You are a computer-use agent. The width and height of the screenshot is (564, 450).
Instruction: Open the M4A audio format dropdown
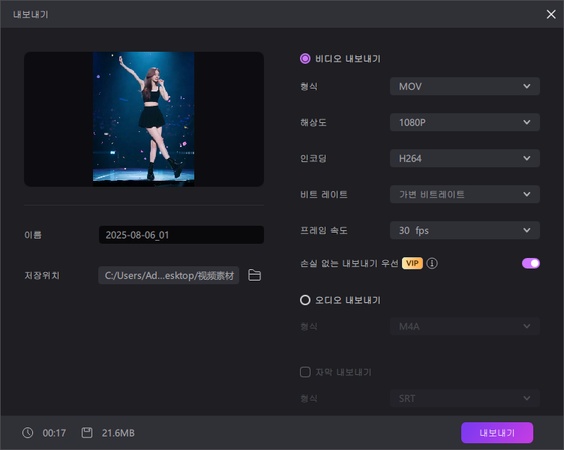[x=465, y=326]
